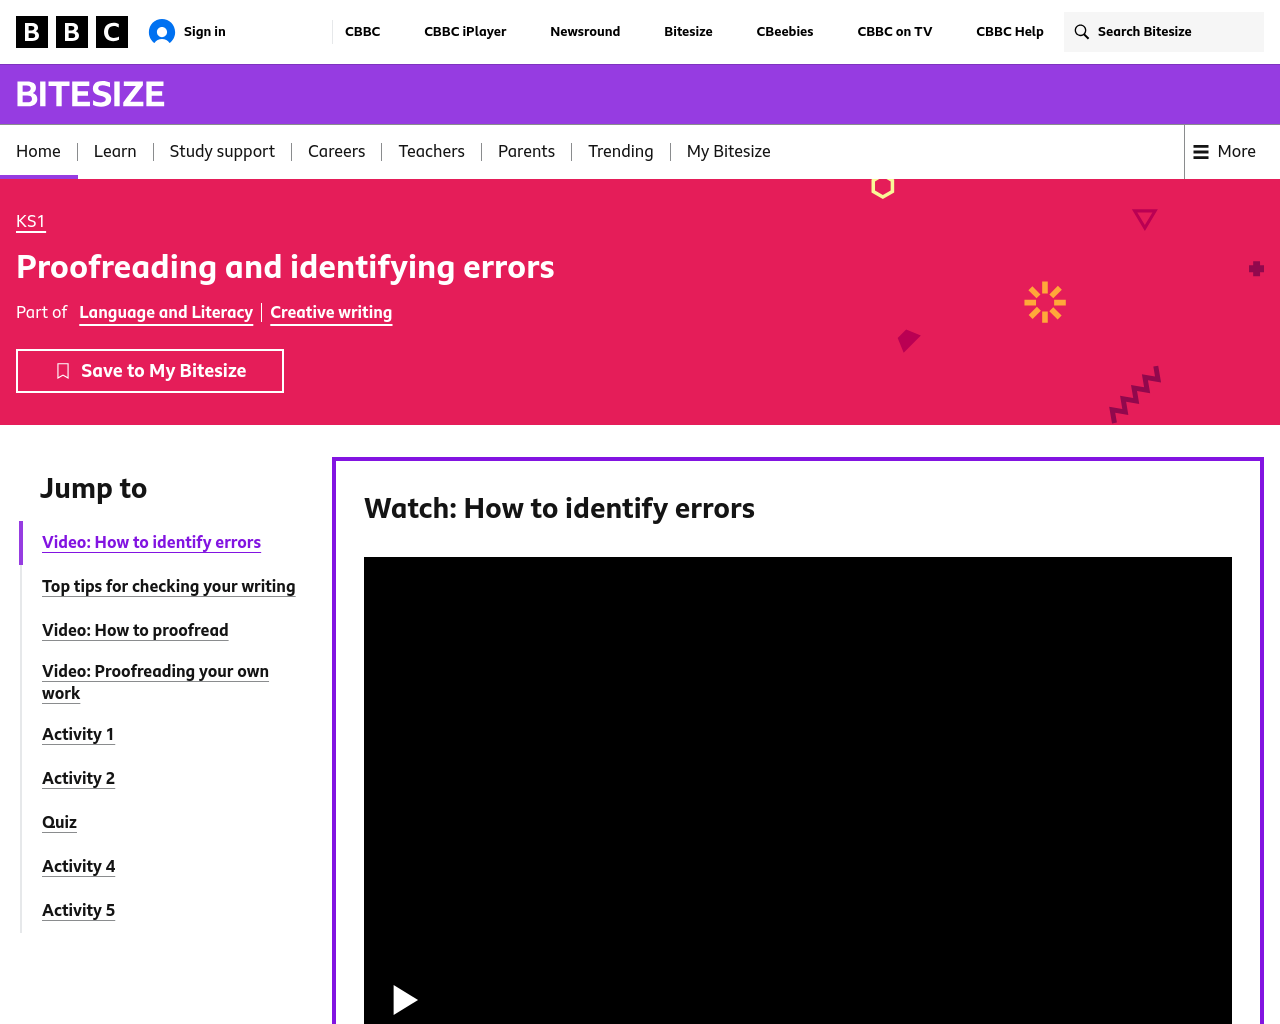Image resolution: width=1280 pixels, height=1024 pixels.
Task: Jump to Activity 4
Action: 78,866
